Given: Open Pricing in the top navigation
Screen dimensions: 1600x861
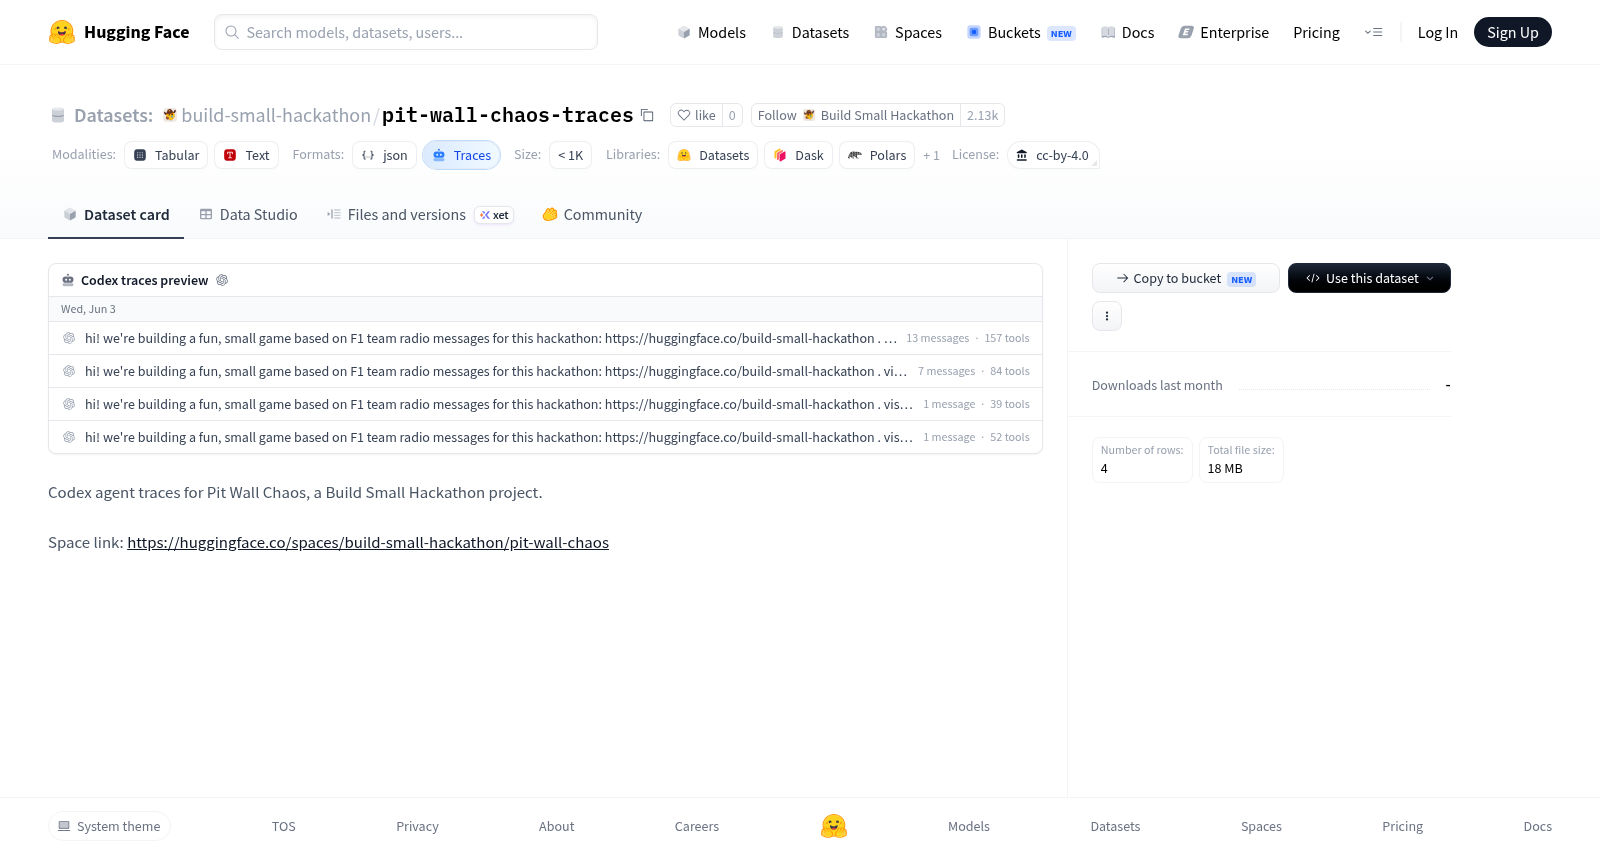Looking at the screenshot, I should point(1316,33).
